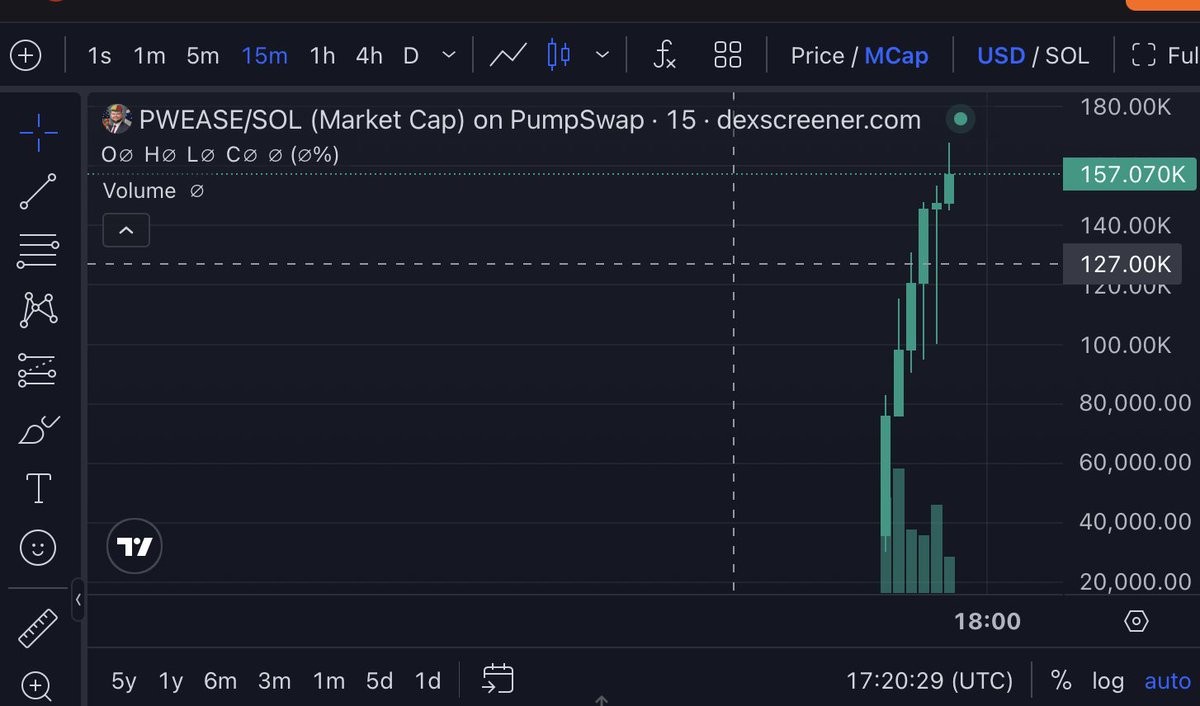Select the crosshair cursor tool

pyautogui.click(x=38, y=132)
